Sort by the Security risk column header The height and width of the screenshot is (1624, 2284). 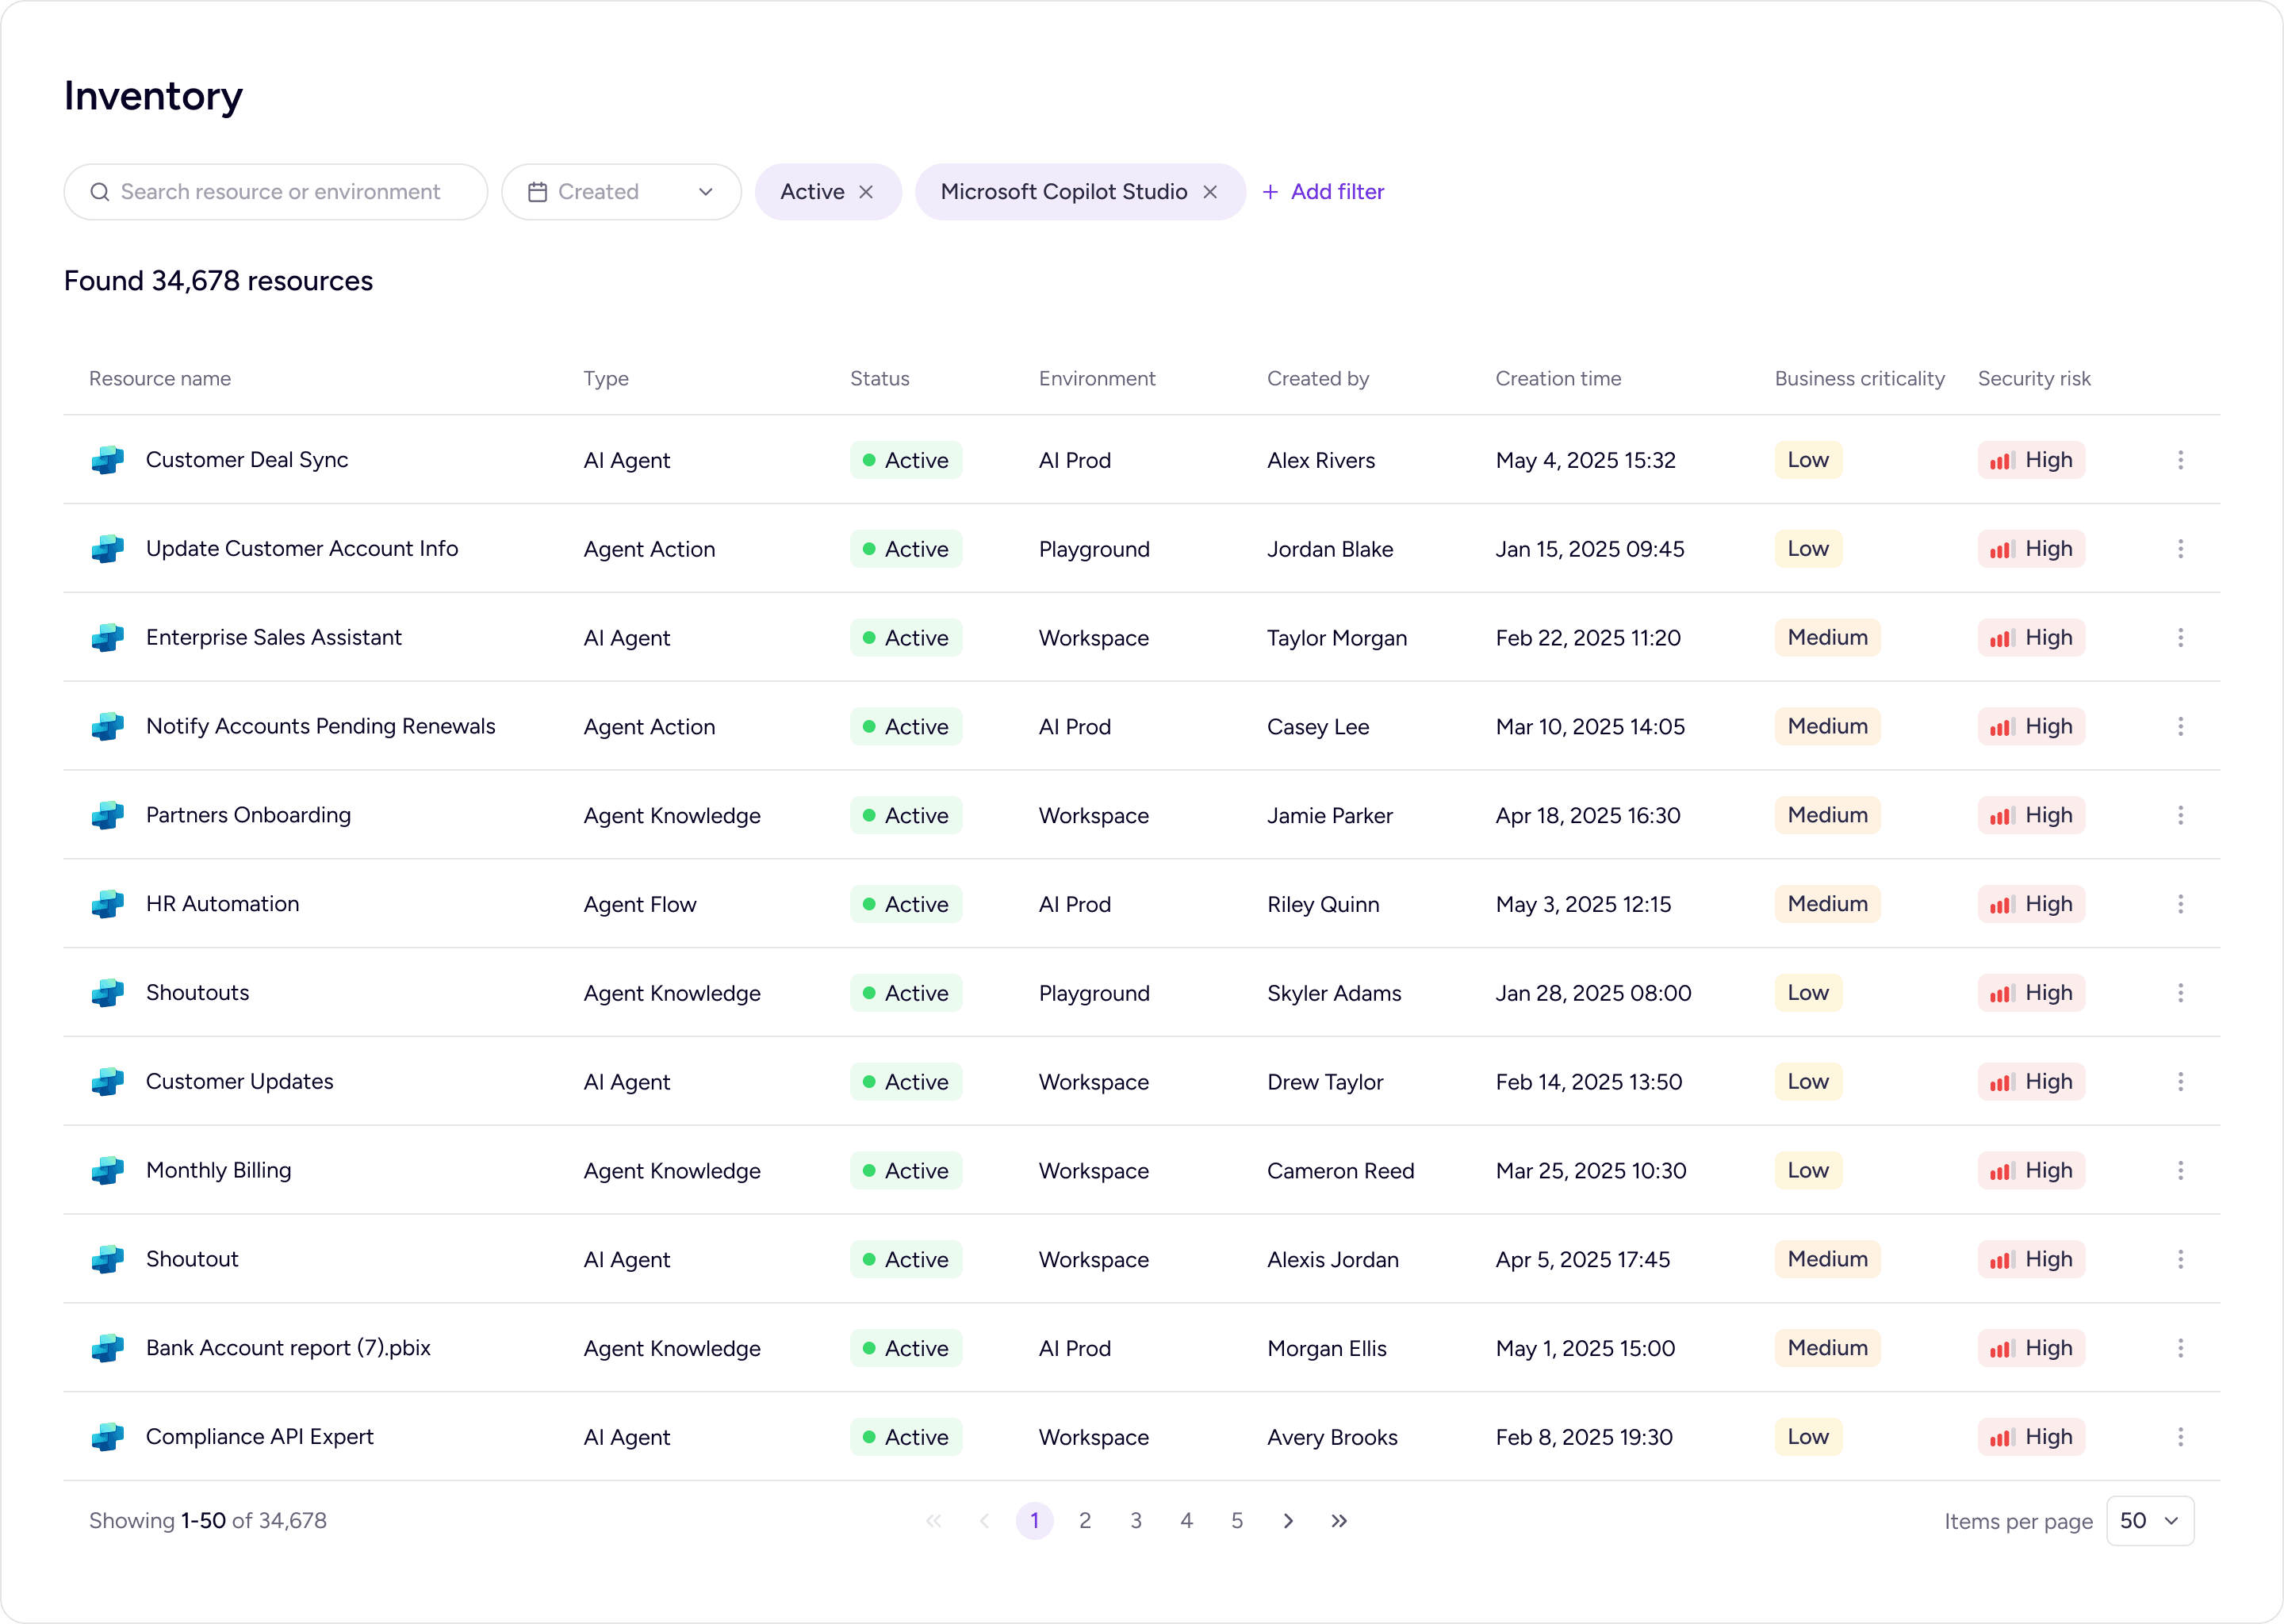pyautogui.click(x=2033, y=379)
